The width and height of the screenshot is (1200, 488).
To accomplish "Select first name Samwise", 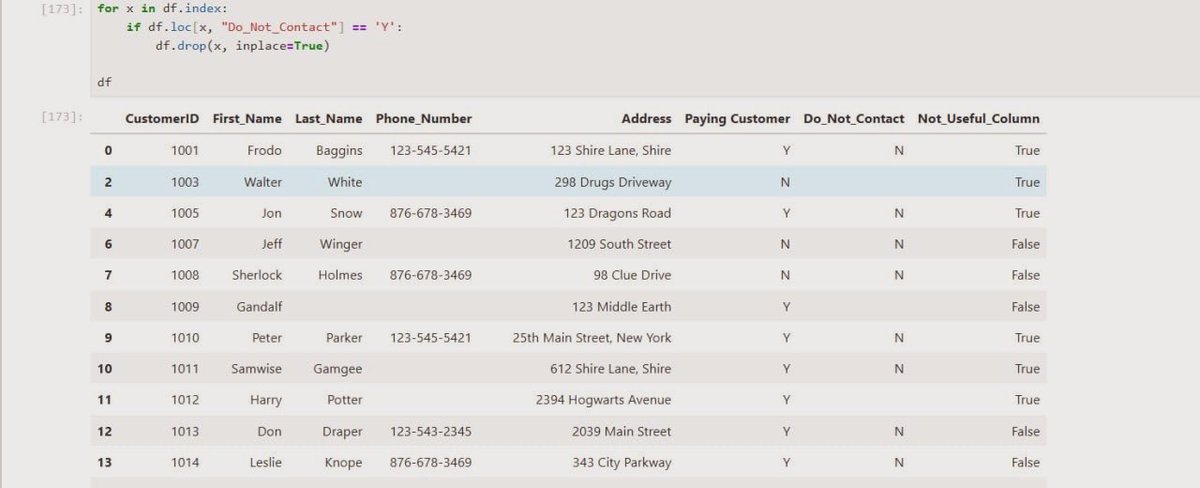I will coord(257,369).
